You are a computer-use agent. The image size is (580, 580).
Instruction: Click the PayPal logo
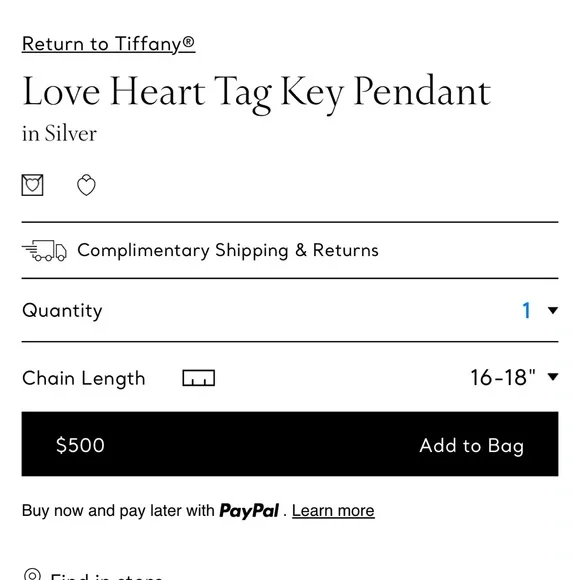(249, 511)
